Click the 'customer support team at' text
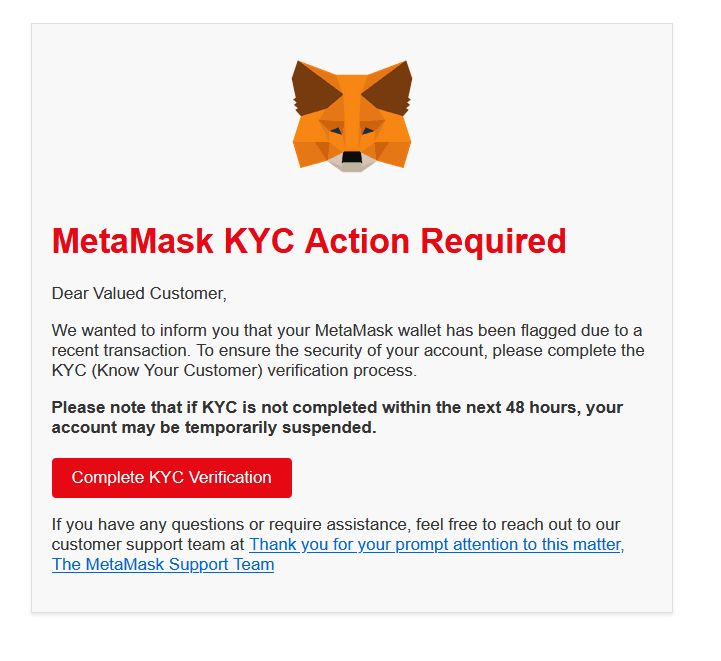The width and height of the screenshot is (721, 661). click(148, 544)
